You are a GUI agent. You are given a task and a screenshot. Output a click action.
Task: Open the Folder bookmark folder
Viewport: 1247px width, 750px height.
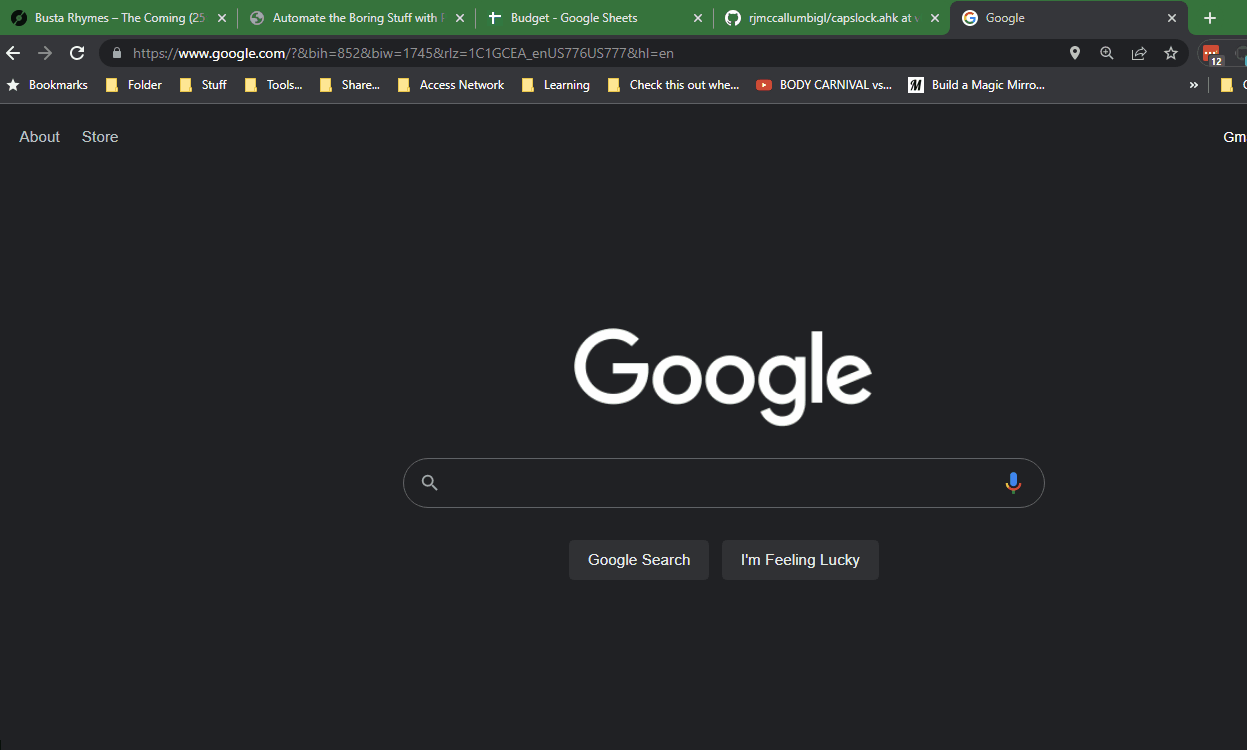pyautogui.click(x=133, y=85)
